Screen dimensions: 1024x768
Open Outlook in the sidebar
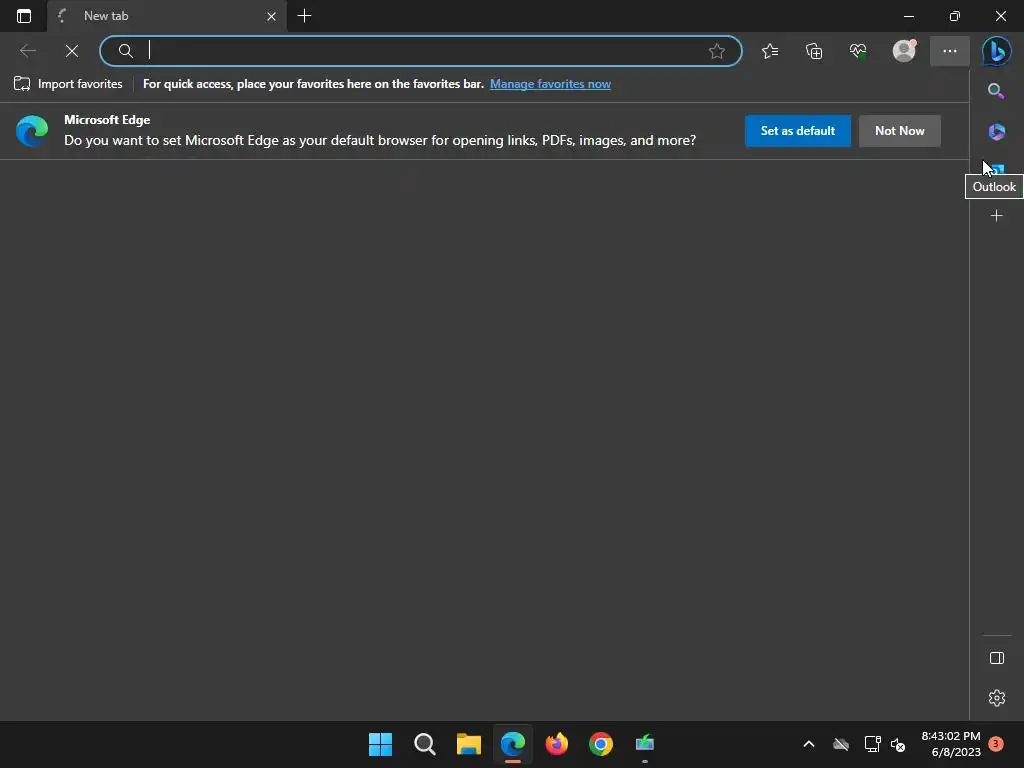997,170
